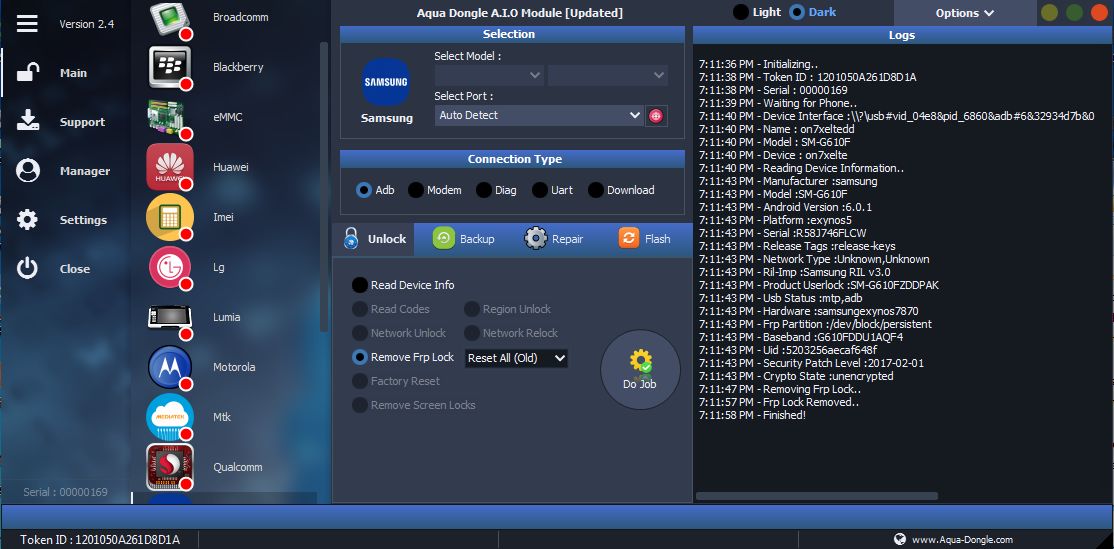Select the Read Device Info option

(360, 285)
